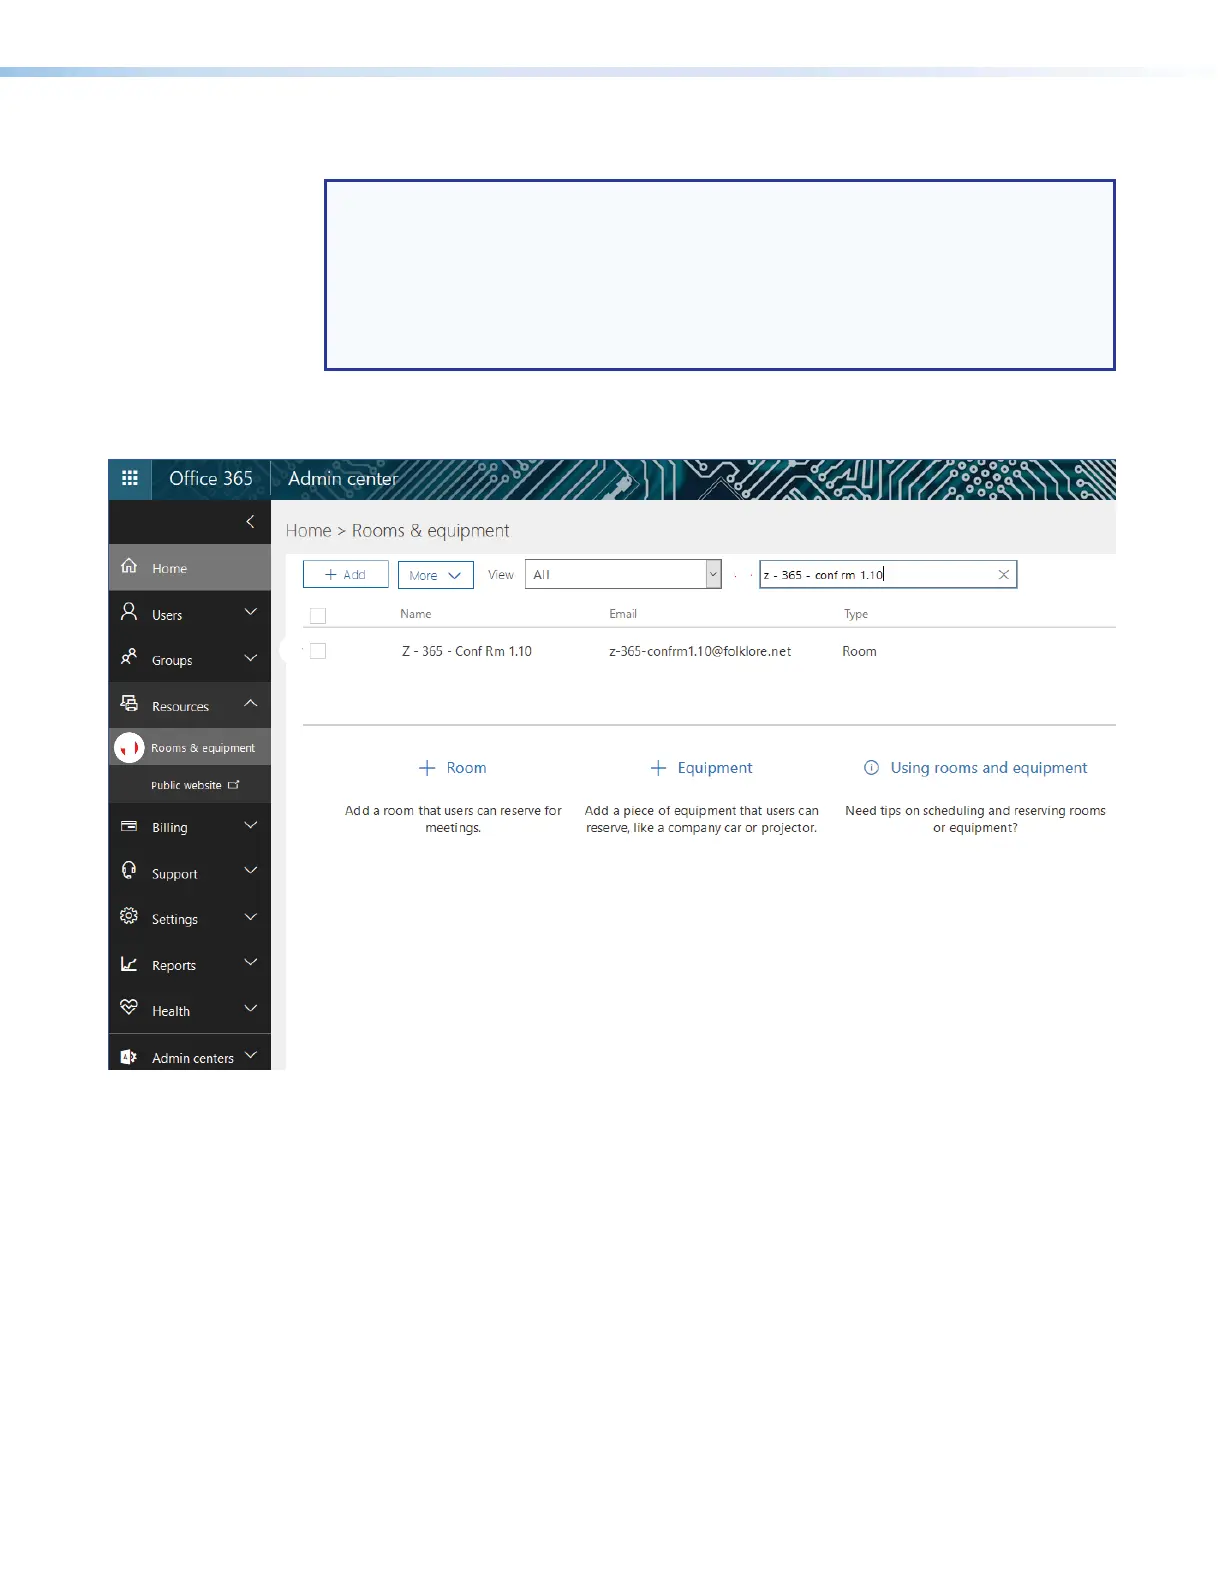Sort by the Type column header

(856, 614)
